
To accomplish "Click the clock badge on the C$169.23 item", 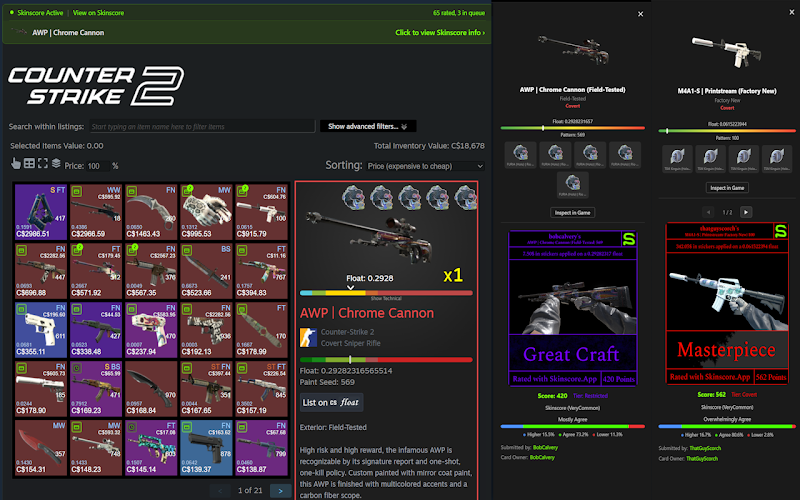I will [x=77, y=368].
